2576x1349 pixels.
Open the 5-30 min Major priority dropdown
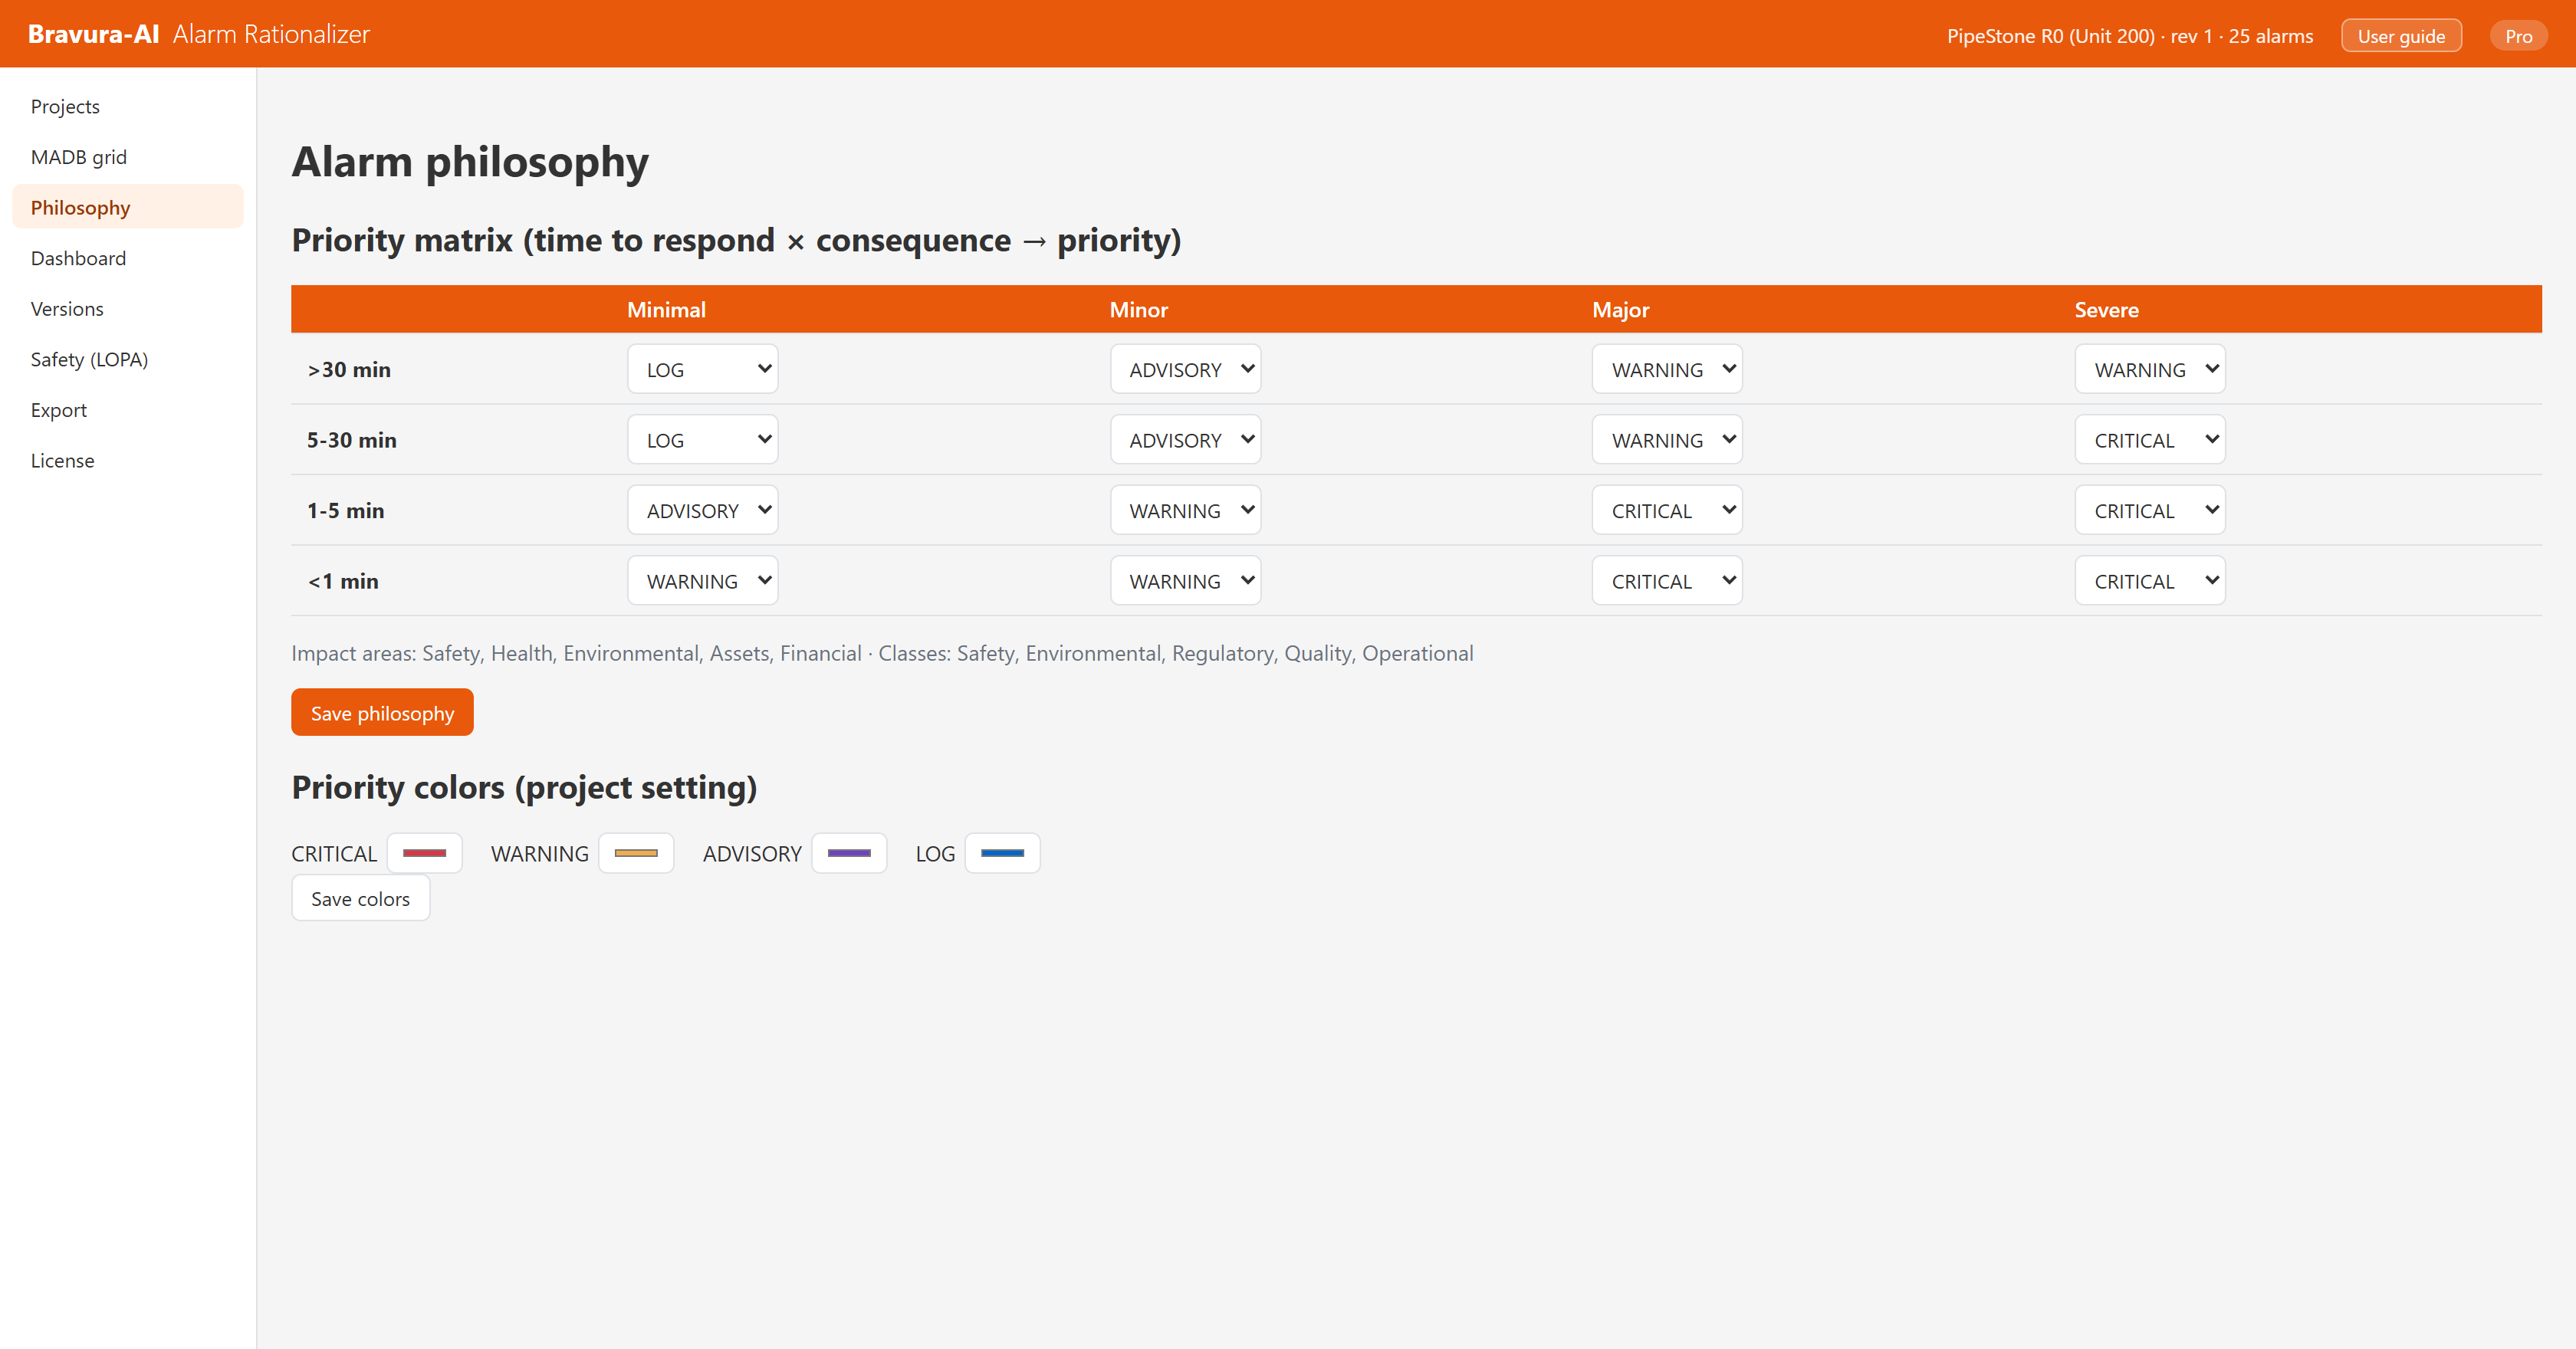coord(1667,440)
